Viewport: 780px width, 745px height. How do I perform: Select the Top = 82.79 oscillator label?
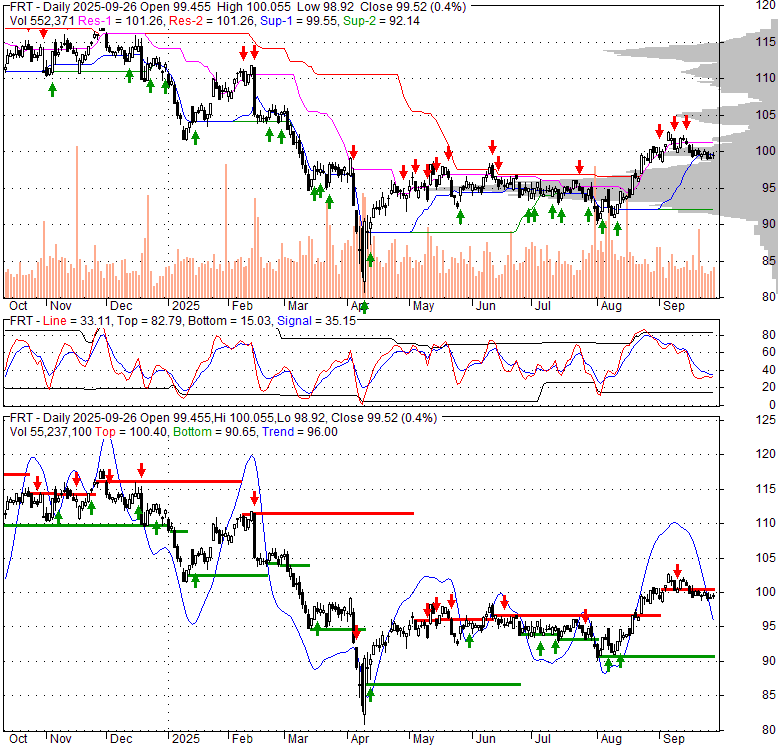(149, 321)
